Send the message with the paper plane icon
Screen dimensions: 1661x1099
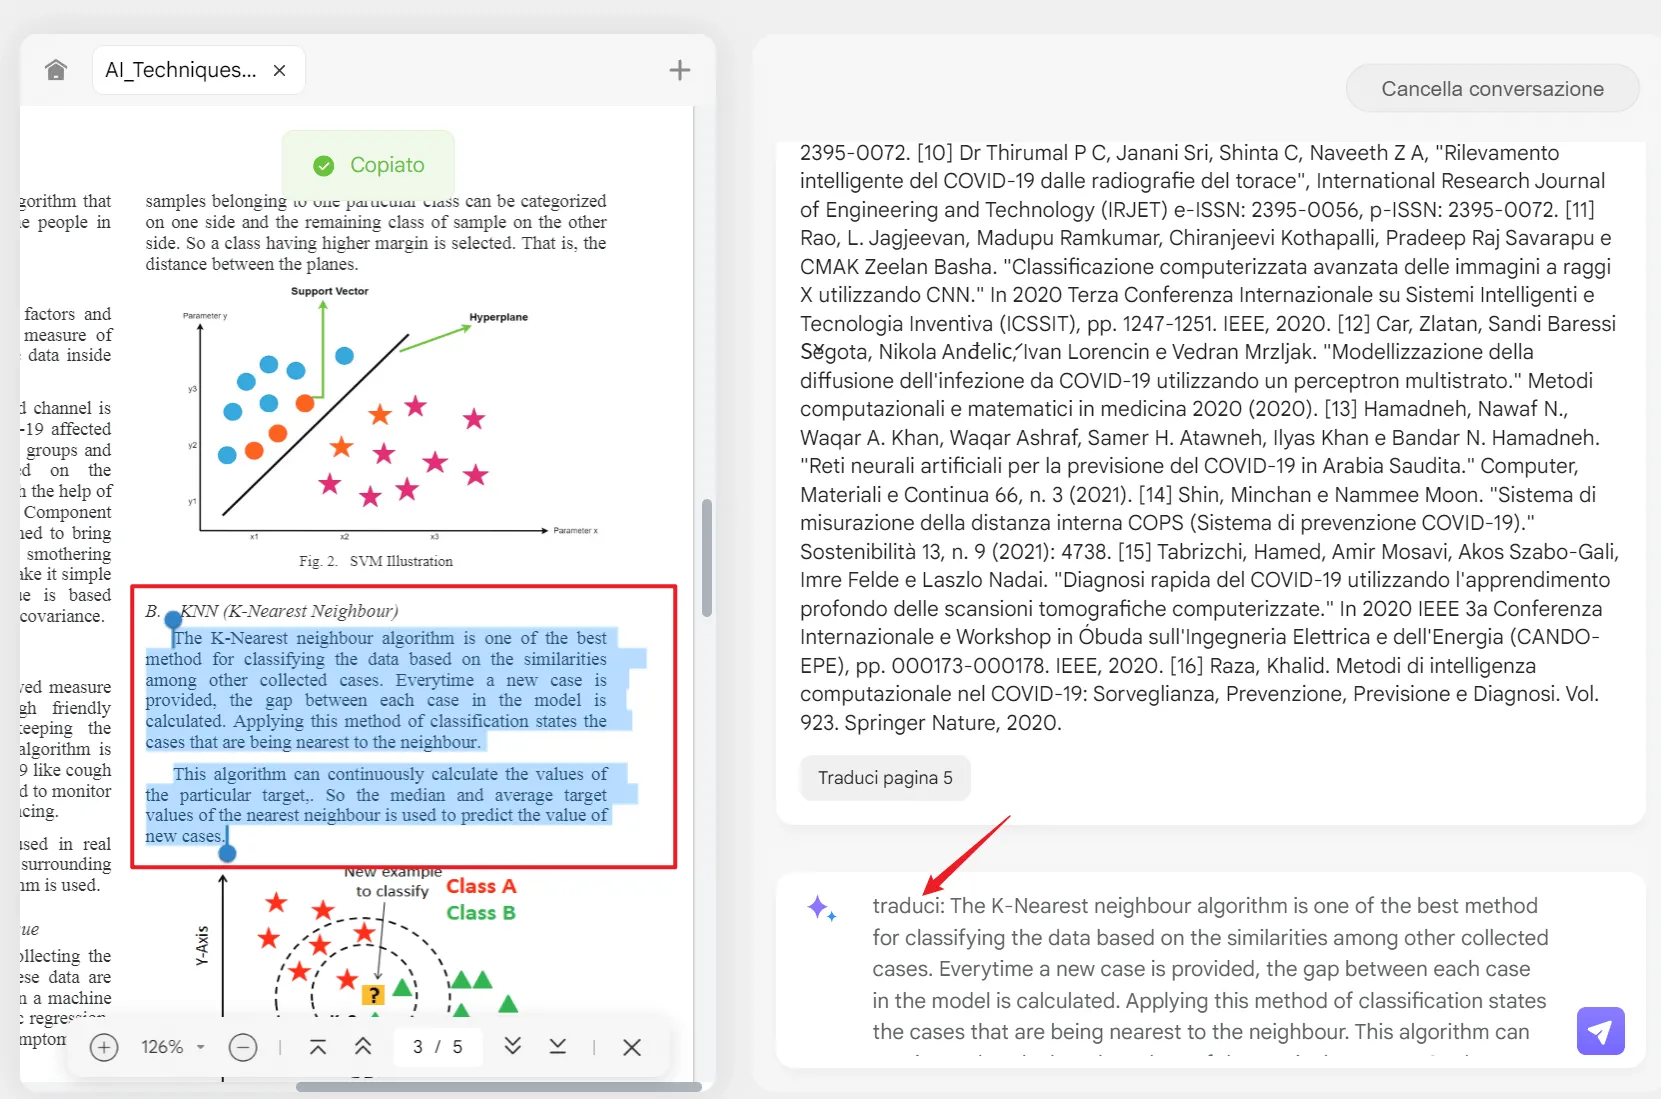pyautogui.click(x=1600, y=1031)
